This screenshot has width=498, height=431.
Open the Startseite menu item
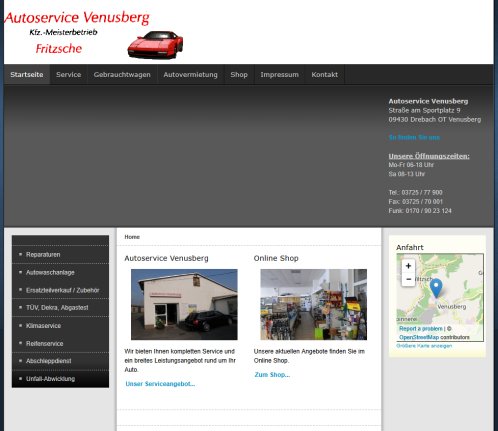(x=27, y=75)
